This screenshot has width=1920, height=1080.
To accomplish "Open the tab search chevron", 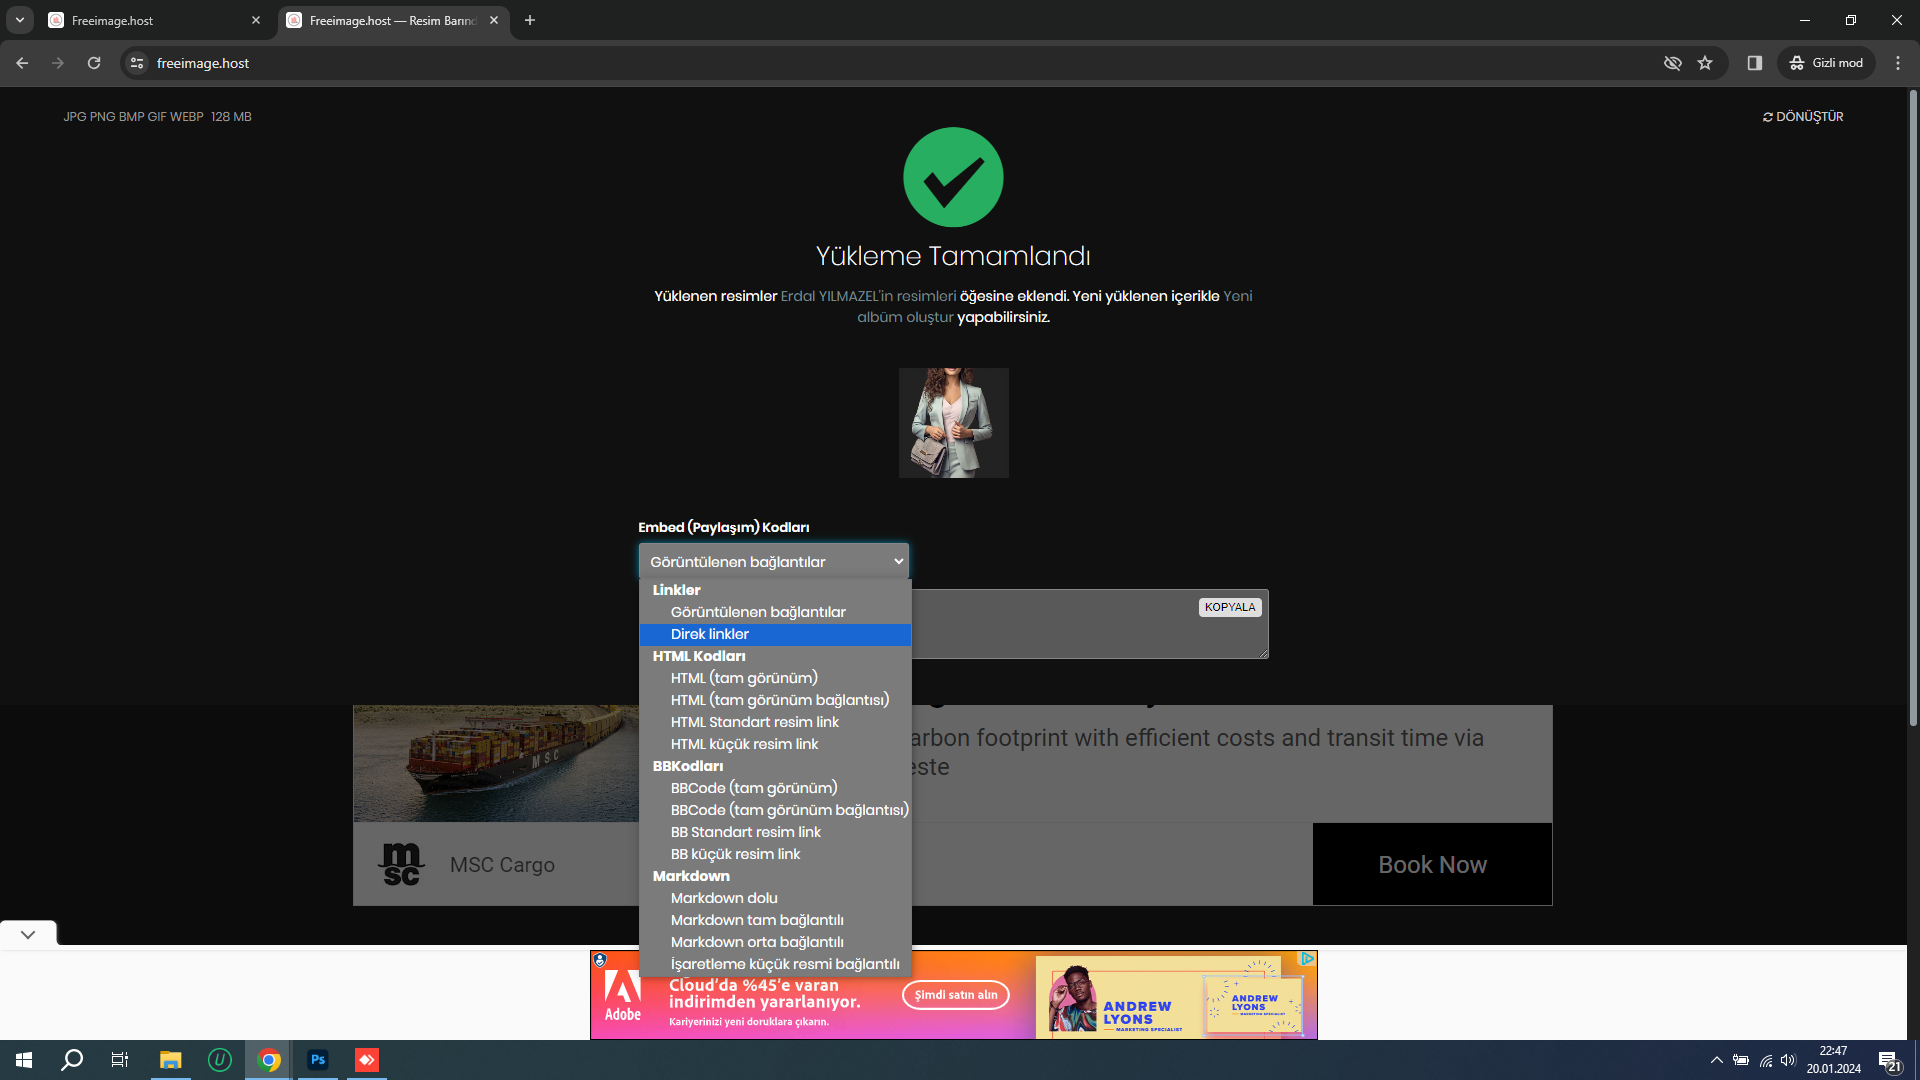I will click(x=19, y=20).
